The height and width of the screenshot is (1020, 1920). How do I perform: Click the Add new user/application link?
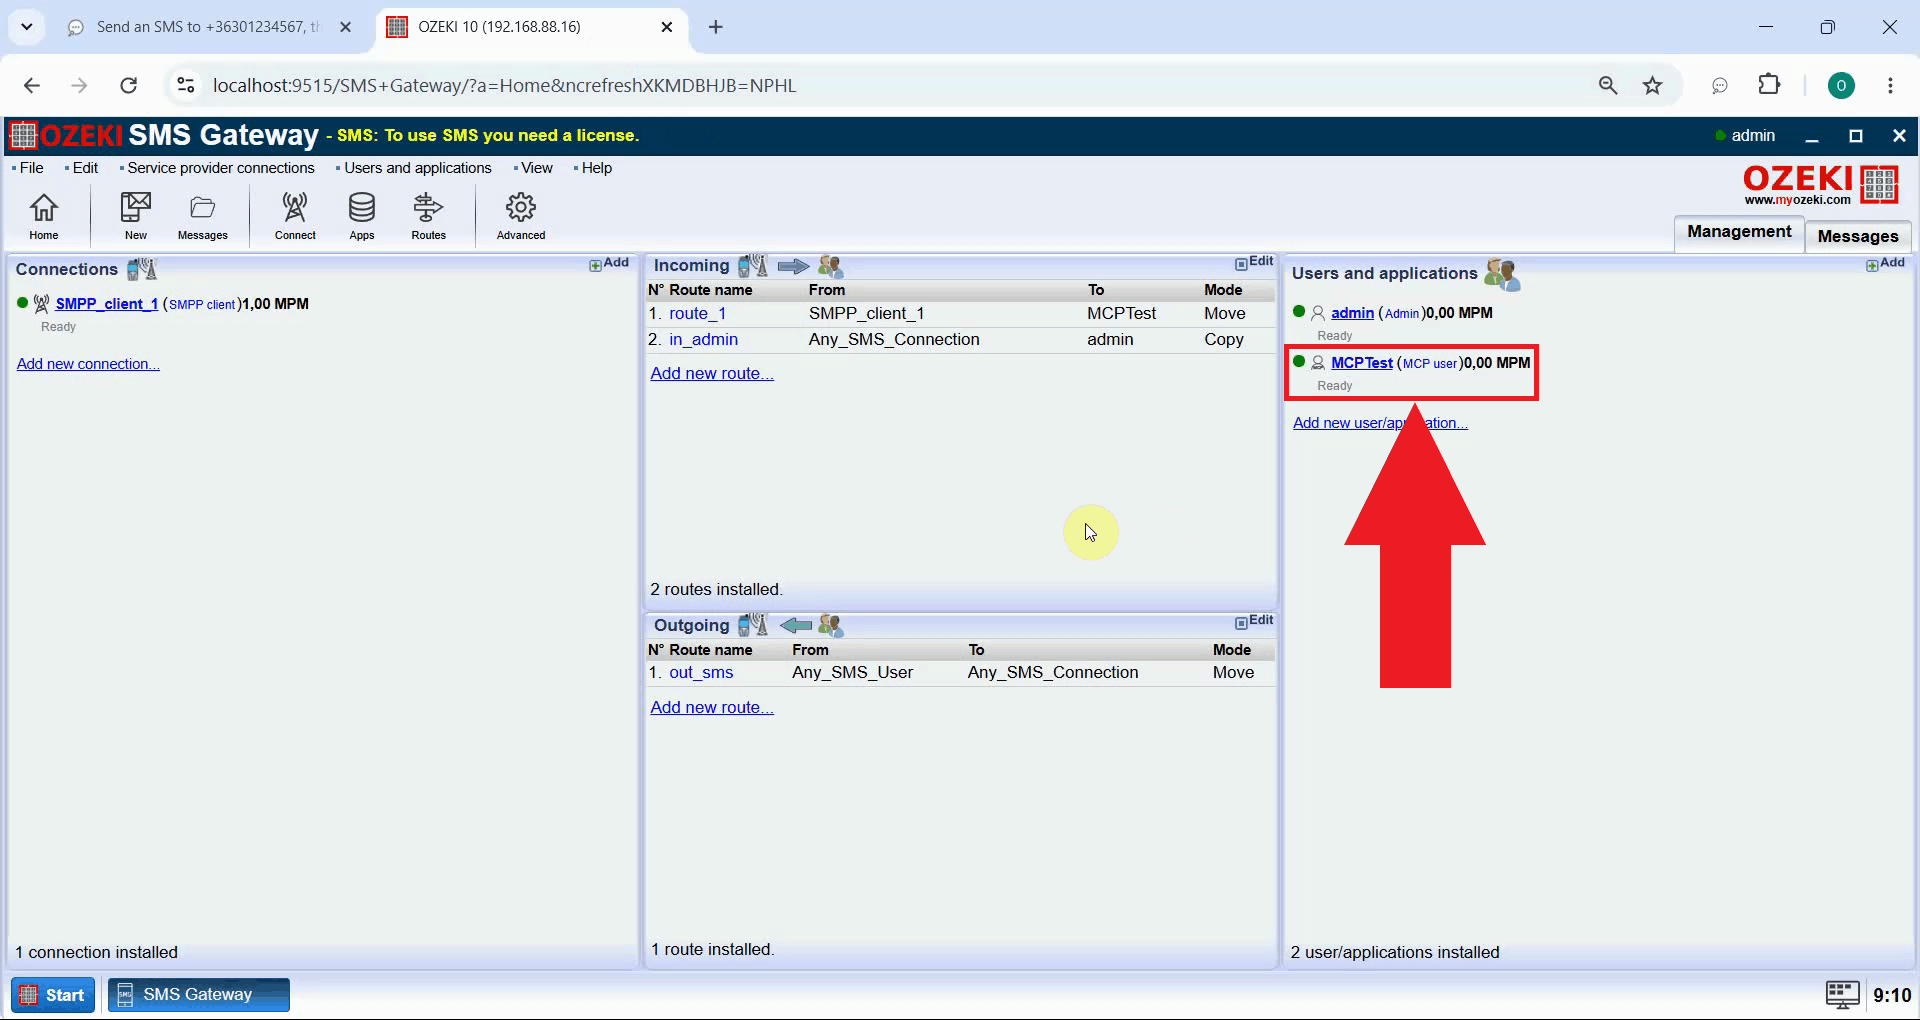click(x=1380, y=423)
